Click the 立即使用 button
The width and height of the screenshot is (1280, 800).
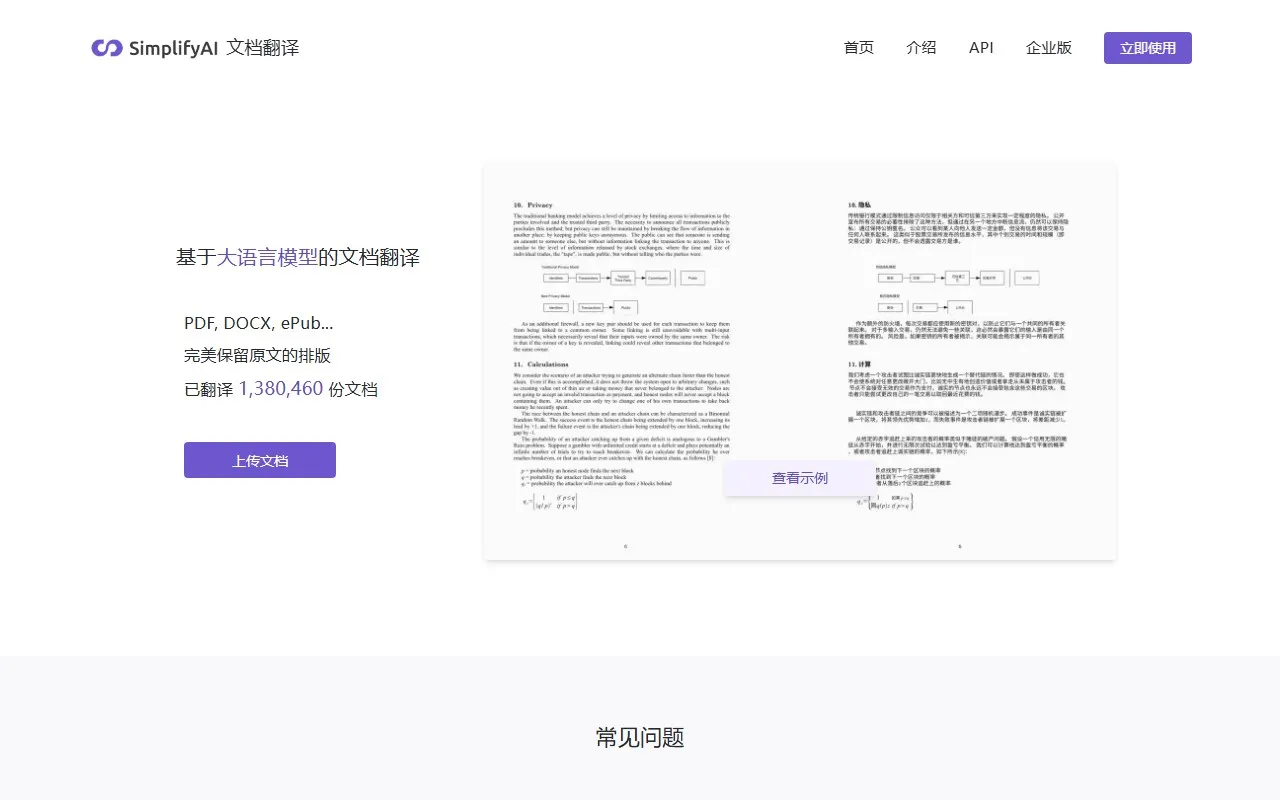click(x=1147, y=47)
